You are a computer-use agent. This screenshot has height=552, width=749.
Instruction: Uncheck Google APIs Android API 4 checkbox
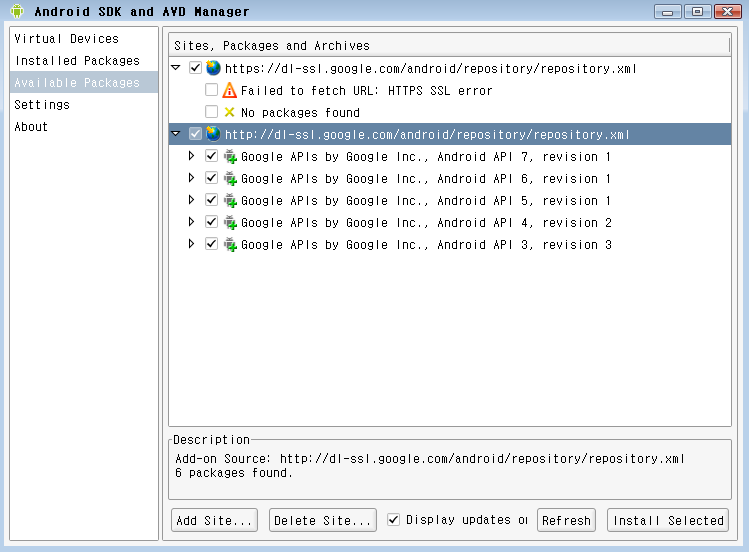click(211, 222)
